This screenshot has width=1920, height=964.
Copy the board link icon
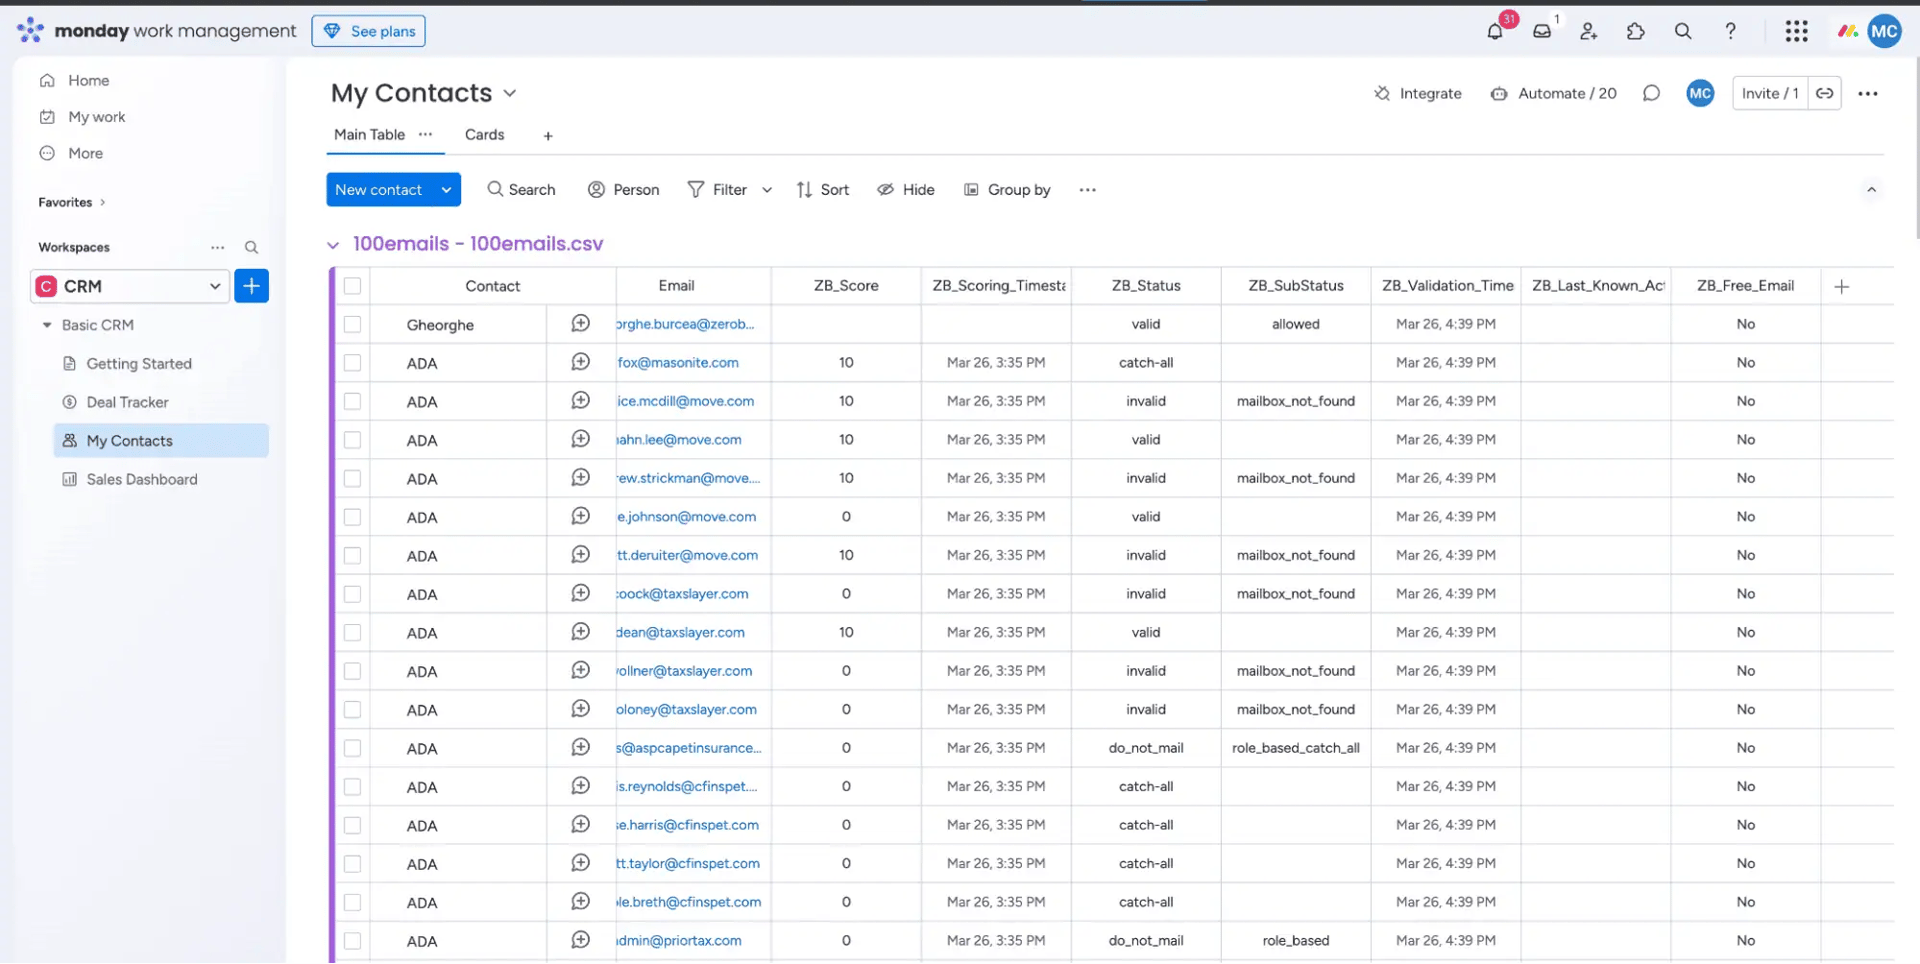click(x=1824, y=93)
